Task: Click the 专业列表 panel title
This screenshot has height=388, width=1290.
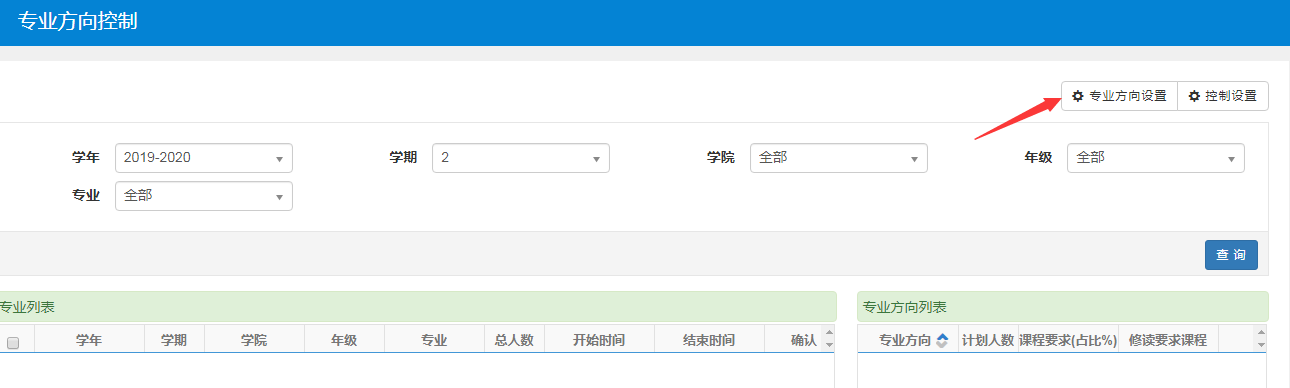Action: point(27,307)
